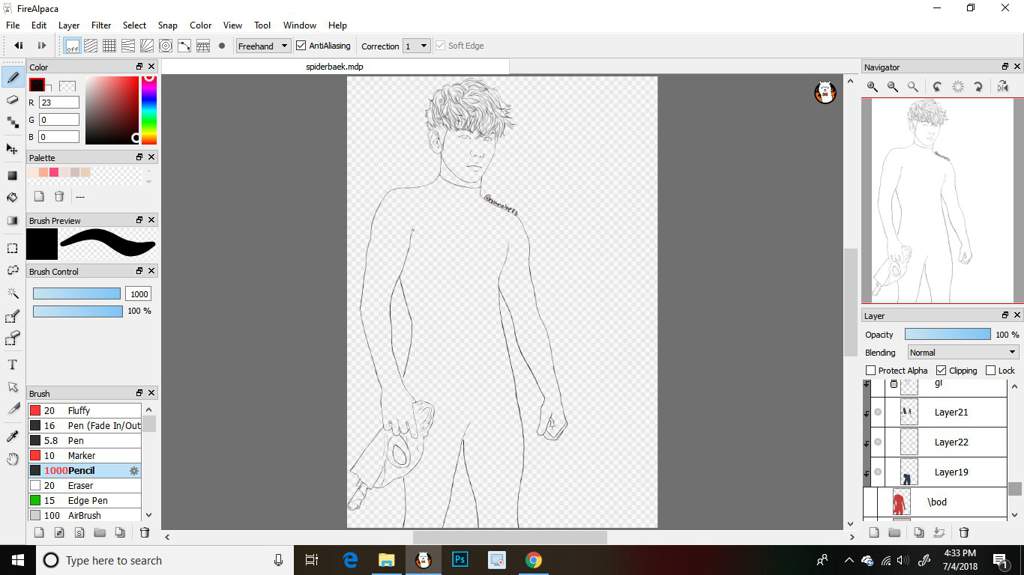Select the Eraser tool in left toolbar
This screenshot has width=1024, height=575.
tap(12, 100)
